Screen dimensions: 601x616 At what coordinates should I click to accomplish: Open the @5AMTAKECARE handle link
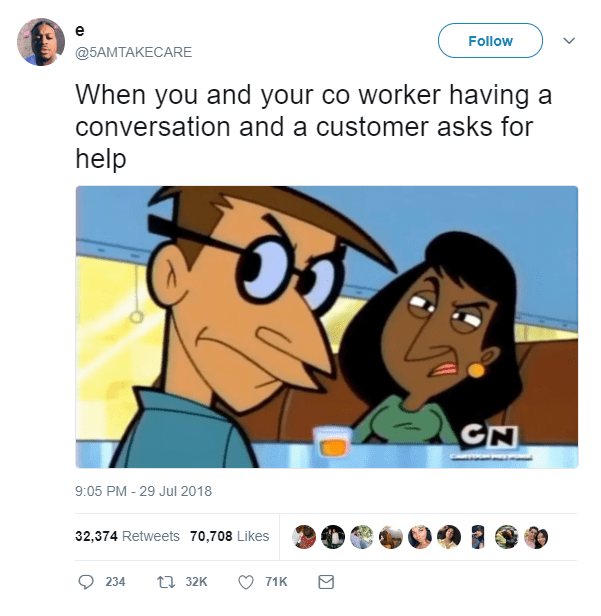click(x=134, y=52)
